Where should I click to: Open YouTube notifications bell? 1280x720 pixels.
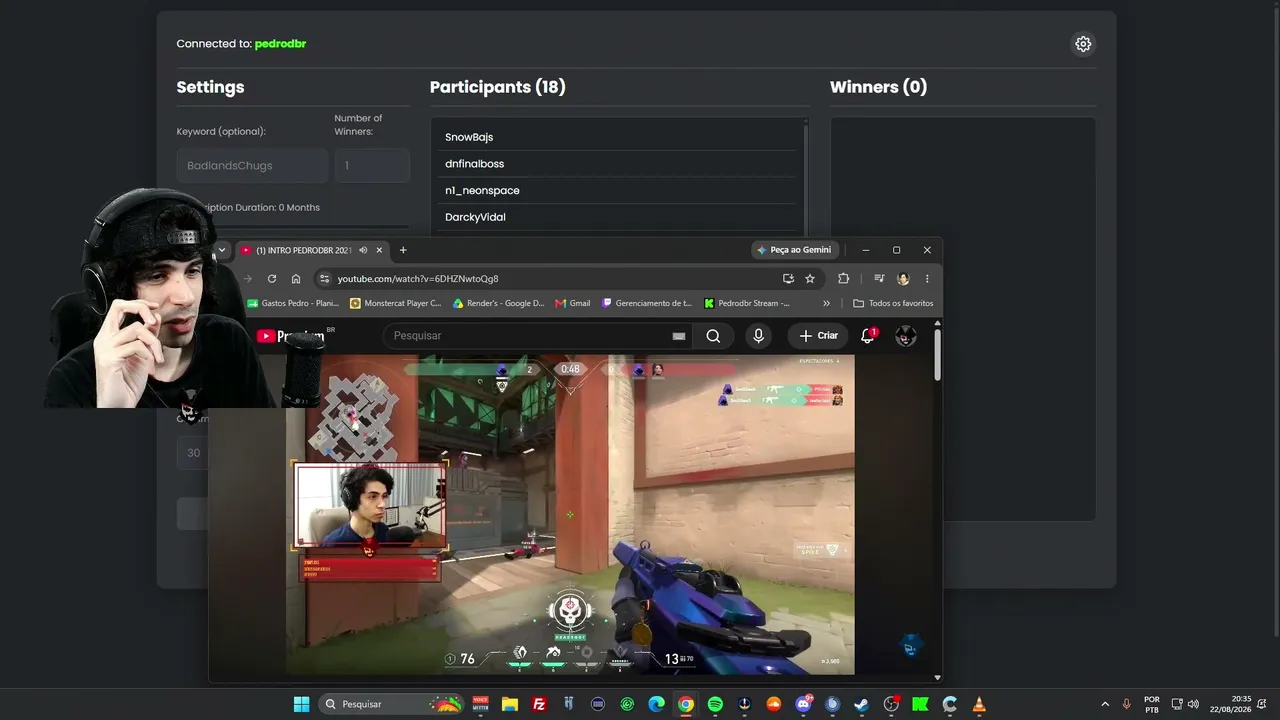868,336
